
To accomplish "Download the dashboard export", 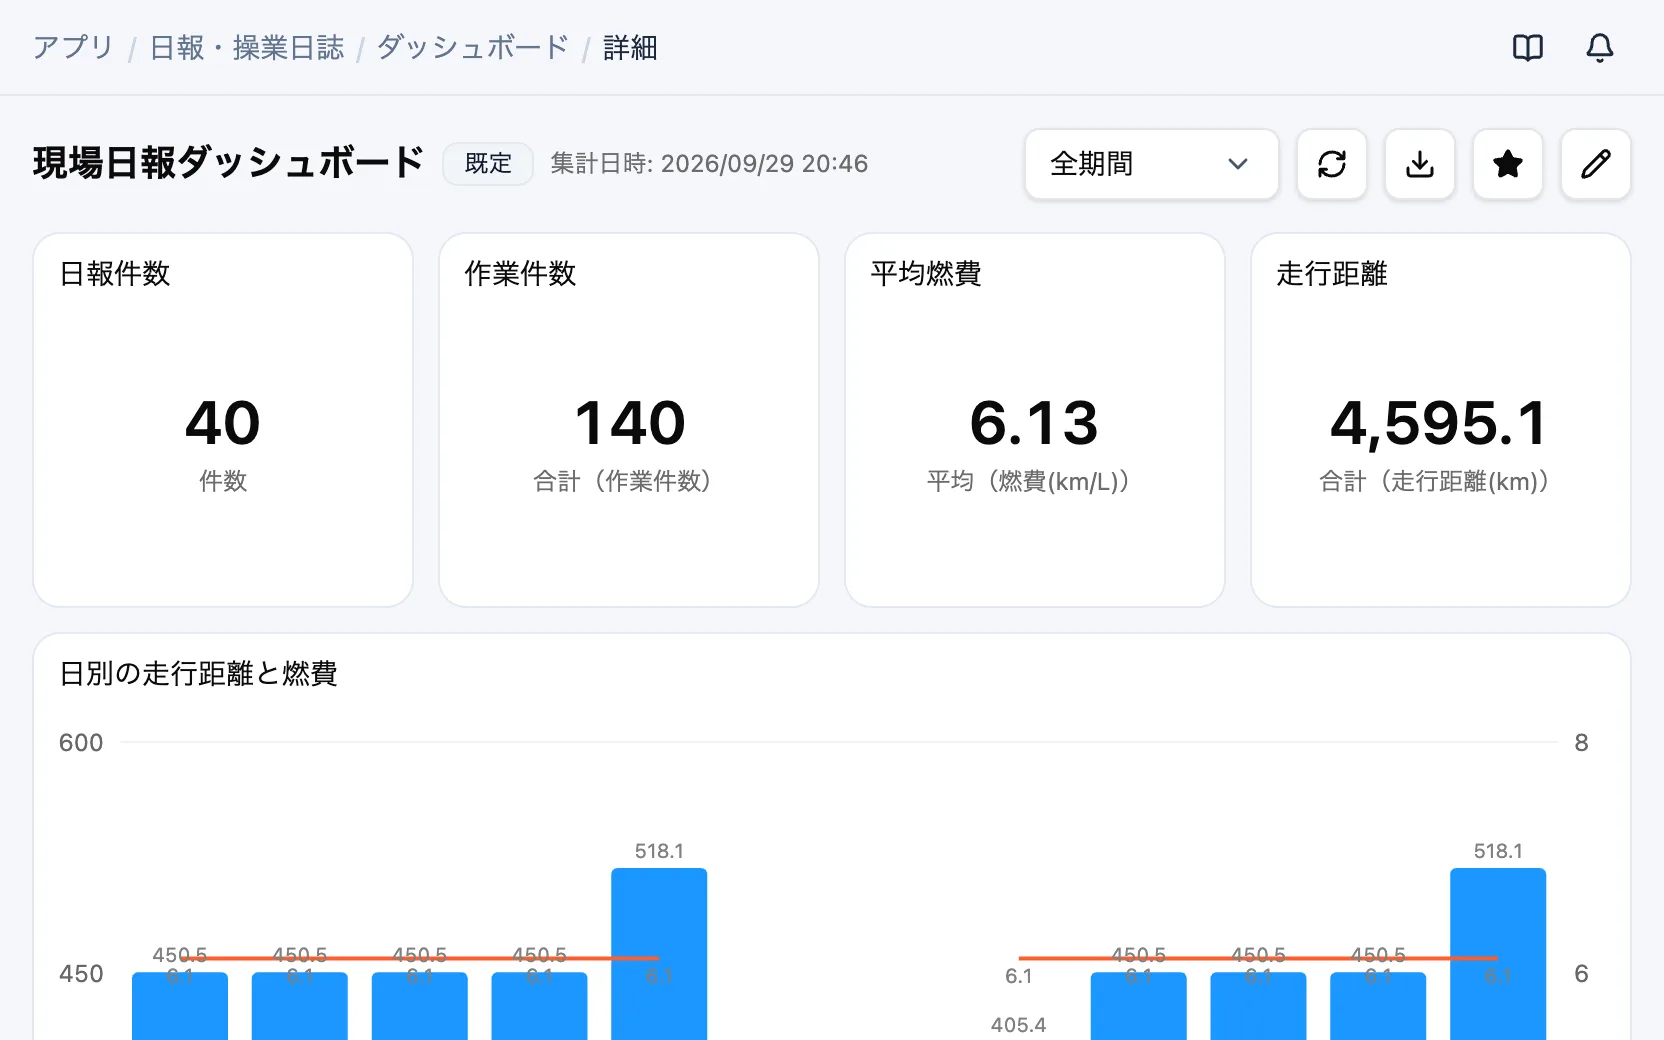I will [x=1420, y=164].
